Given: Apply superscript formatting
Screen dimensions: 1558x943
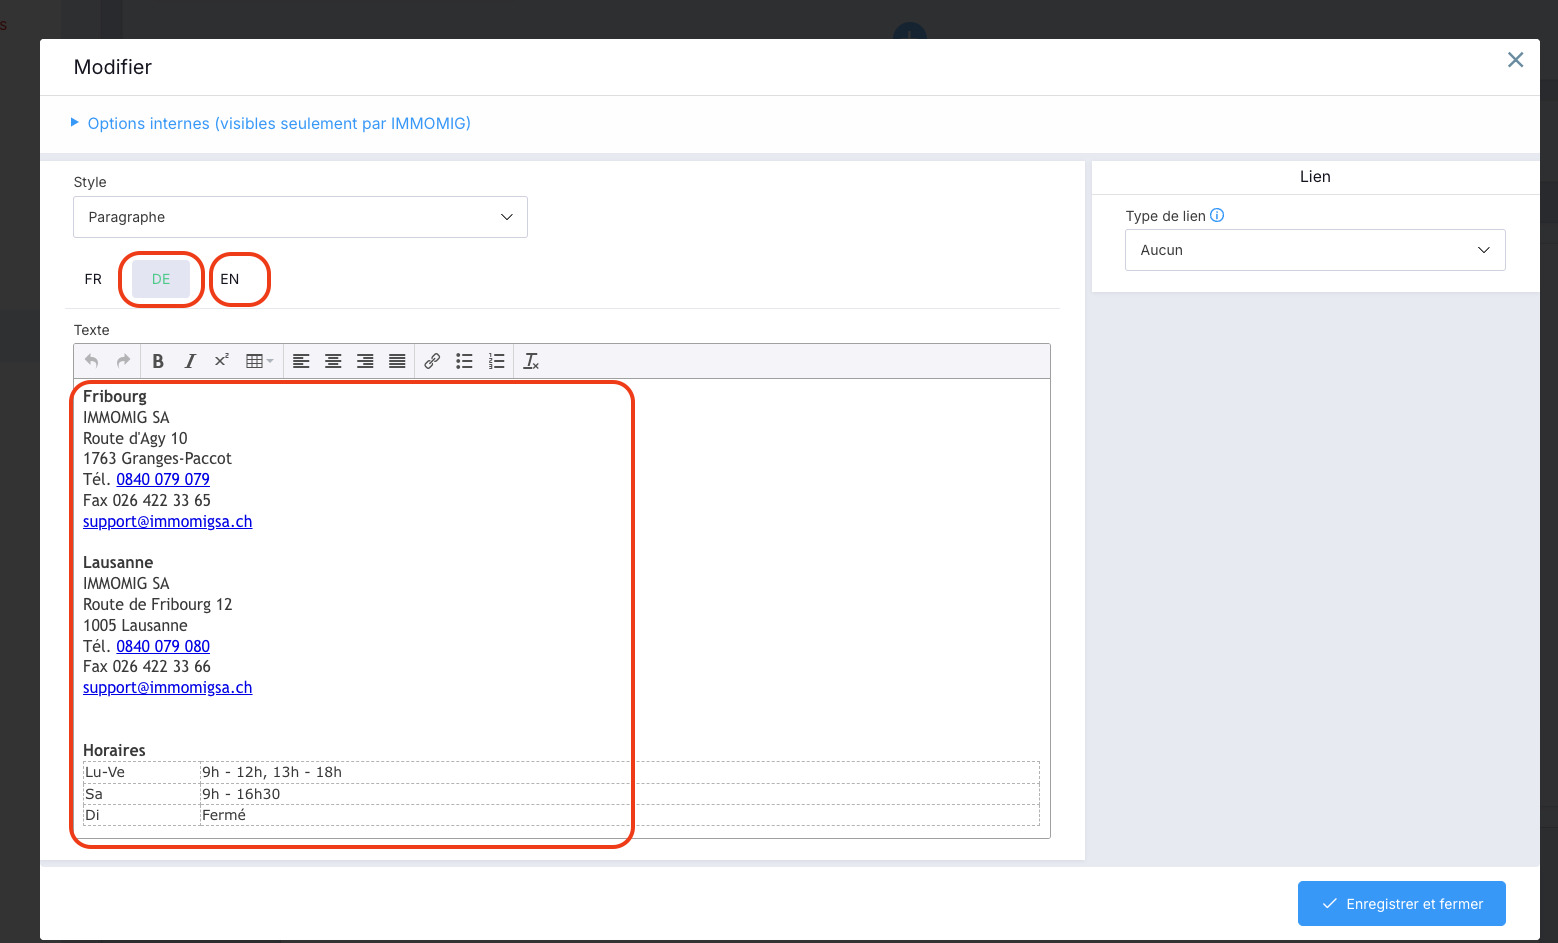Looking at the screenshot, I should click(222, 361).
